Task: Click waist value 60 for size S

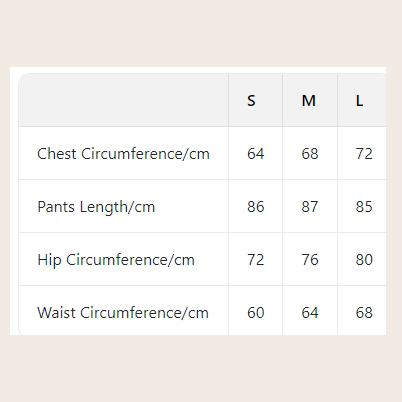Action: pos(256,313)
